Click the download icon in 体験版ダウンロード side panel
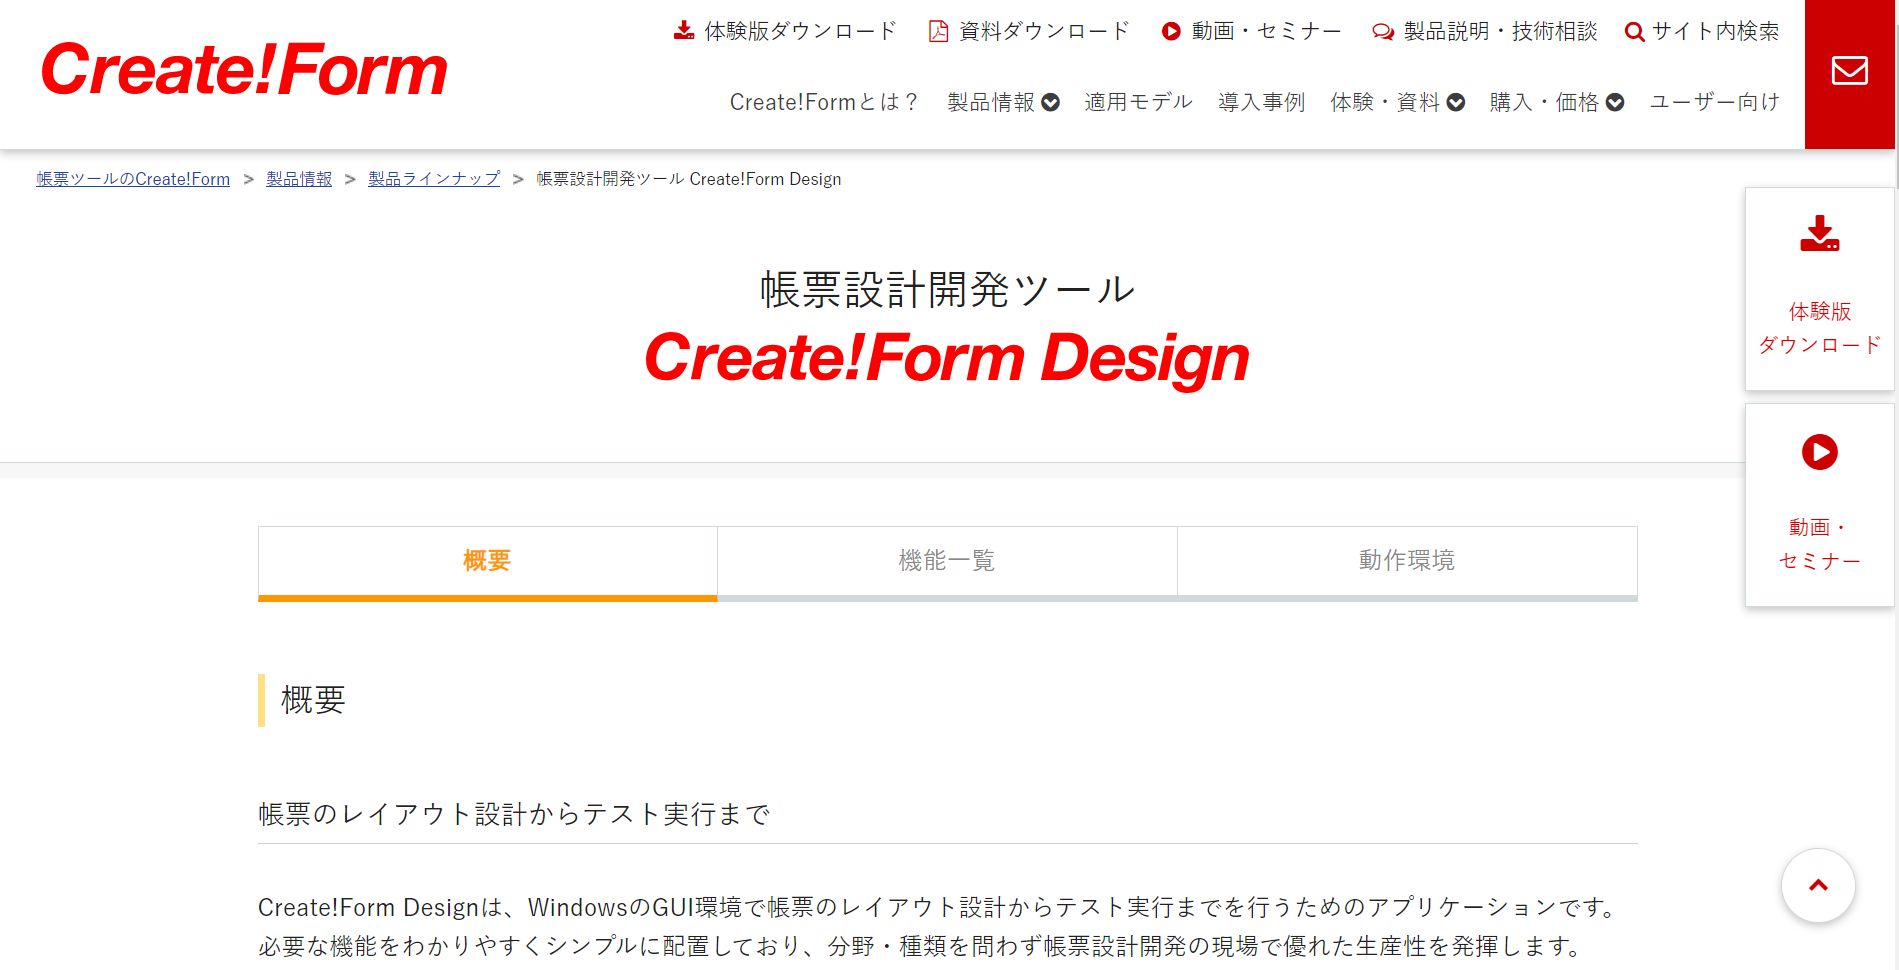Viewport: 1899px width, 970px height. (x=1820, y=235)
